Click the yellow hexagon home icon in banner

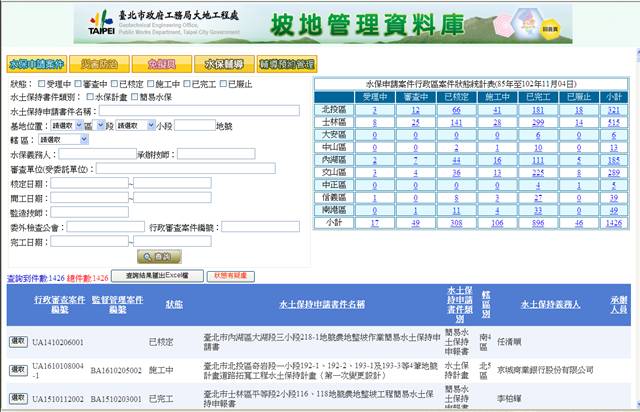pyautogui.click(x=550, y=29)
